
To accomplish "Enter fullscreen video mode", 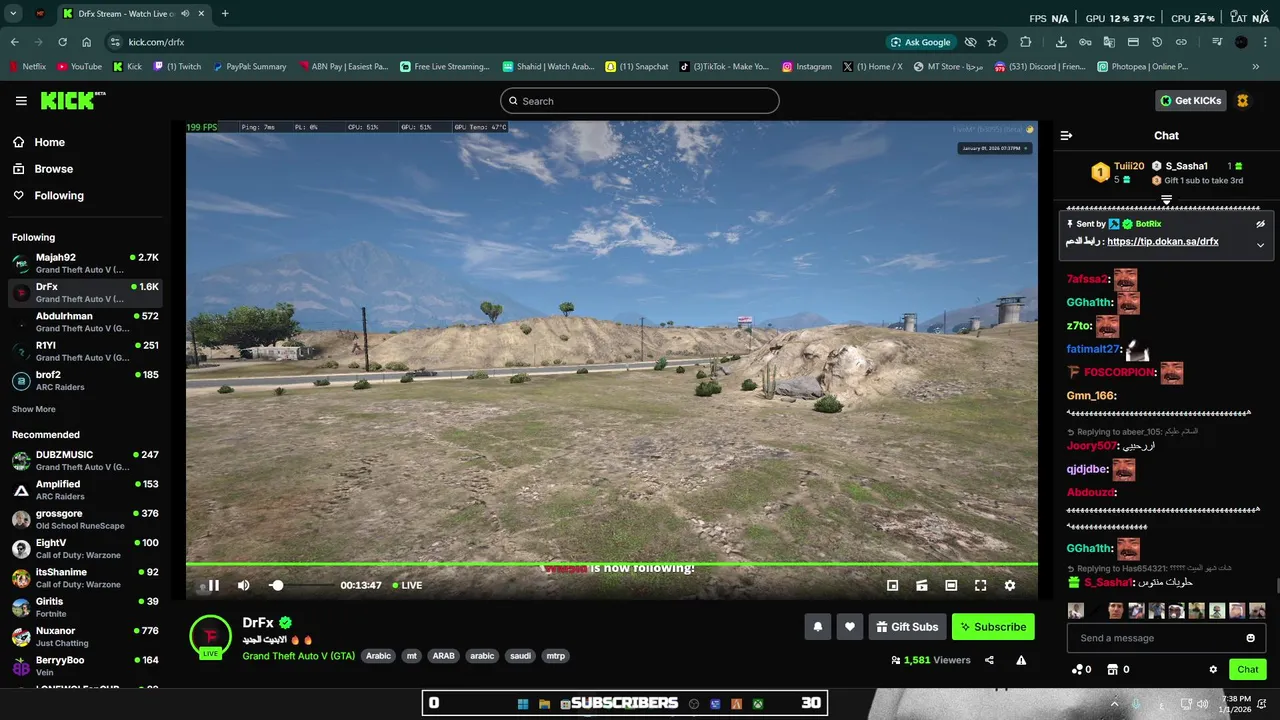I will [980, 585].
